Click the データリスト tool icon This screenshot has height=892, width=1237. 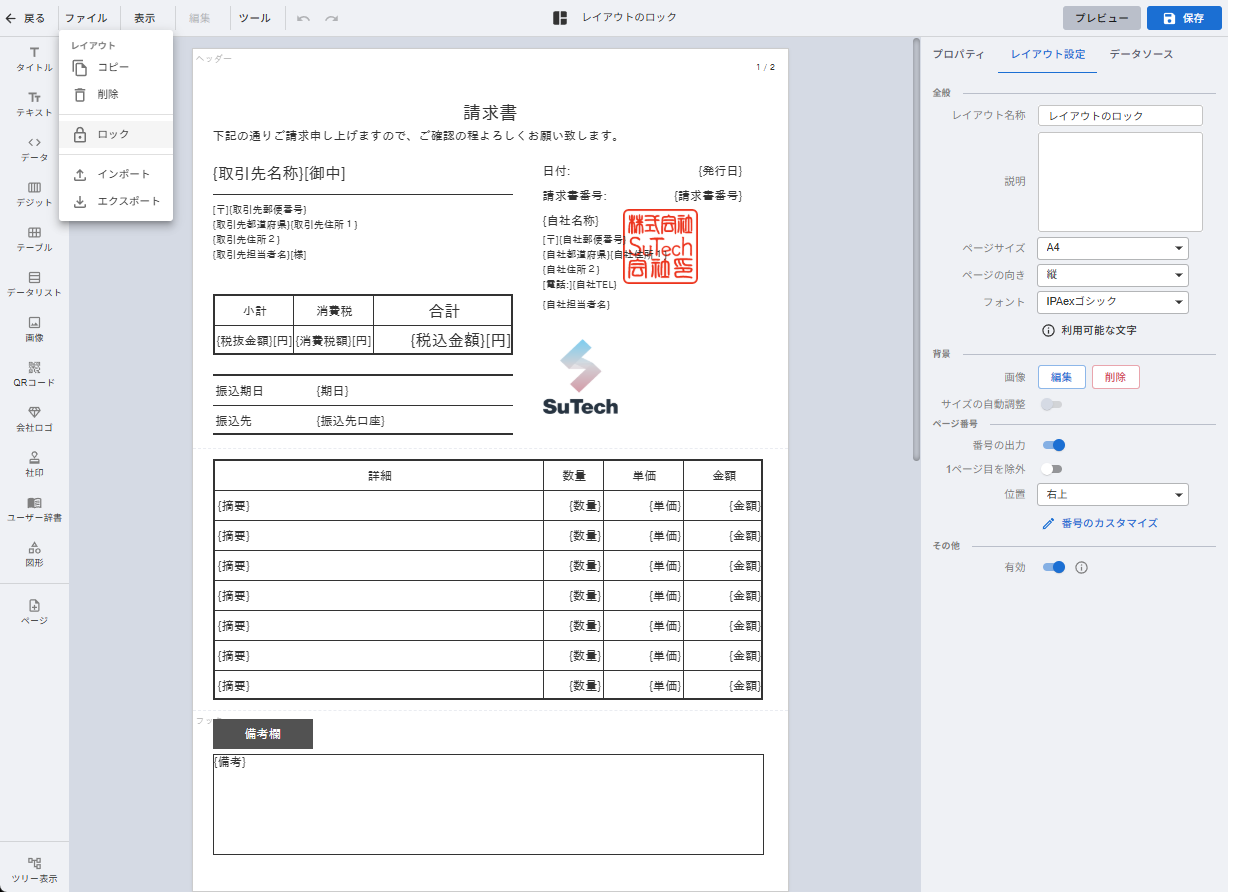34,283
